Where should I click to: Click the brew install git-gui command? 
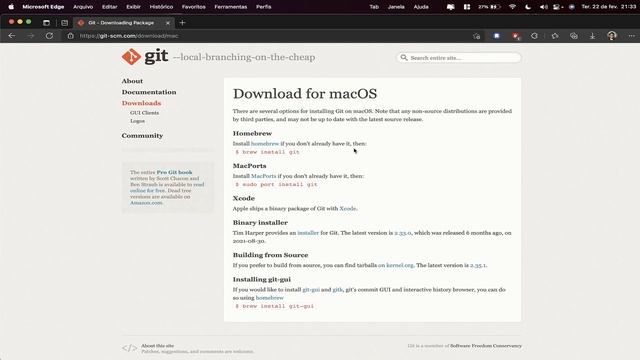[274, 306]
